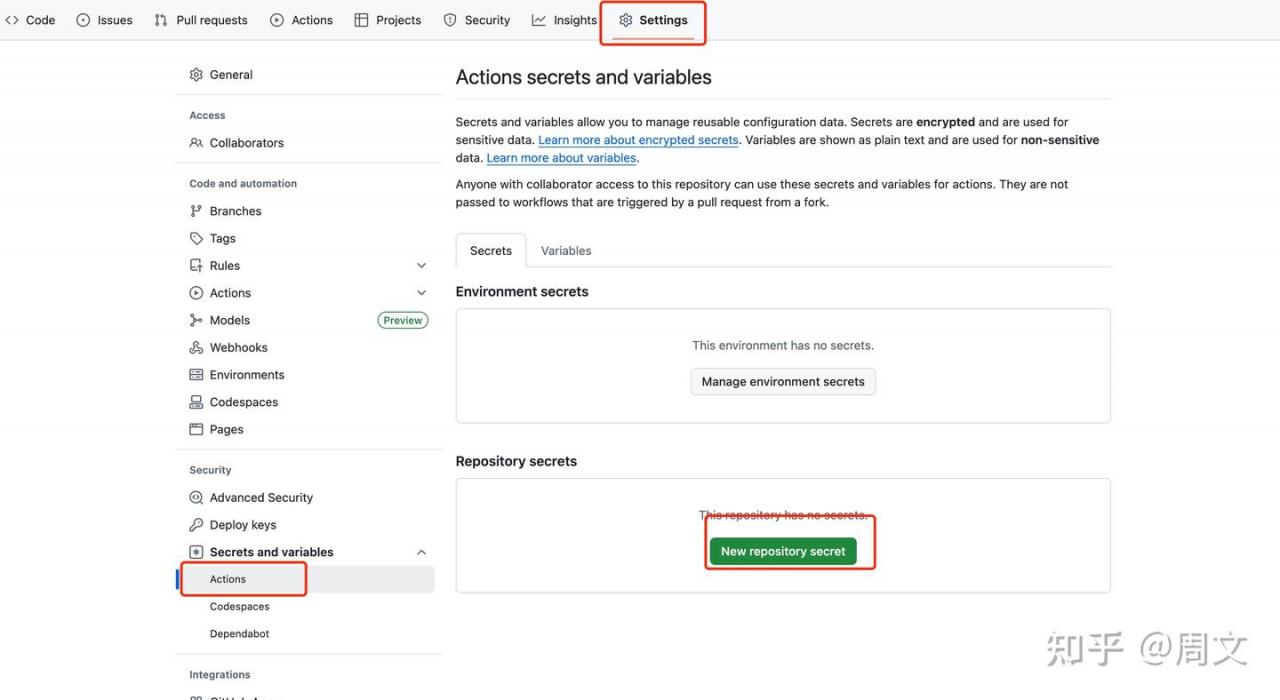Click the Rules icon in sidebar
1280x700 pixels.
click(x=196, y=266)
